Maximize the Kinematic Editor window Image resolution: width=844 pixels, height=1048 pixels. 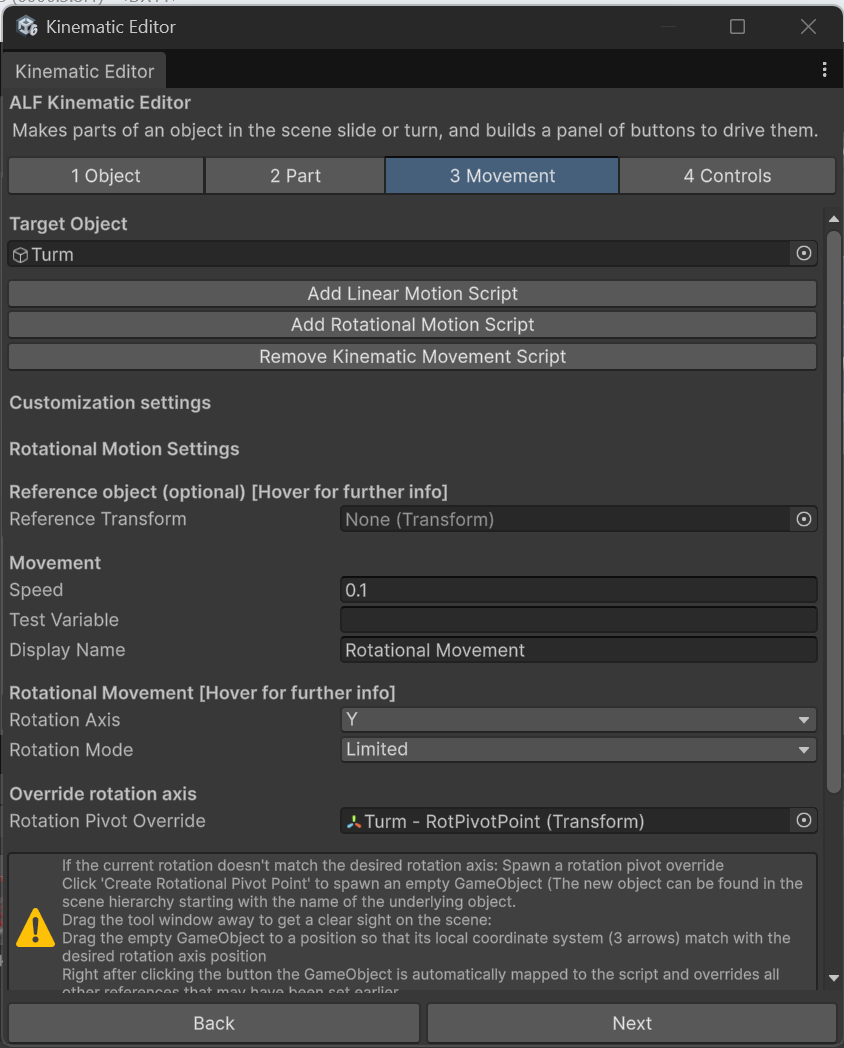coord(737,27)
